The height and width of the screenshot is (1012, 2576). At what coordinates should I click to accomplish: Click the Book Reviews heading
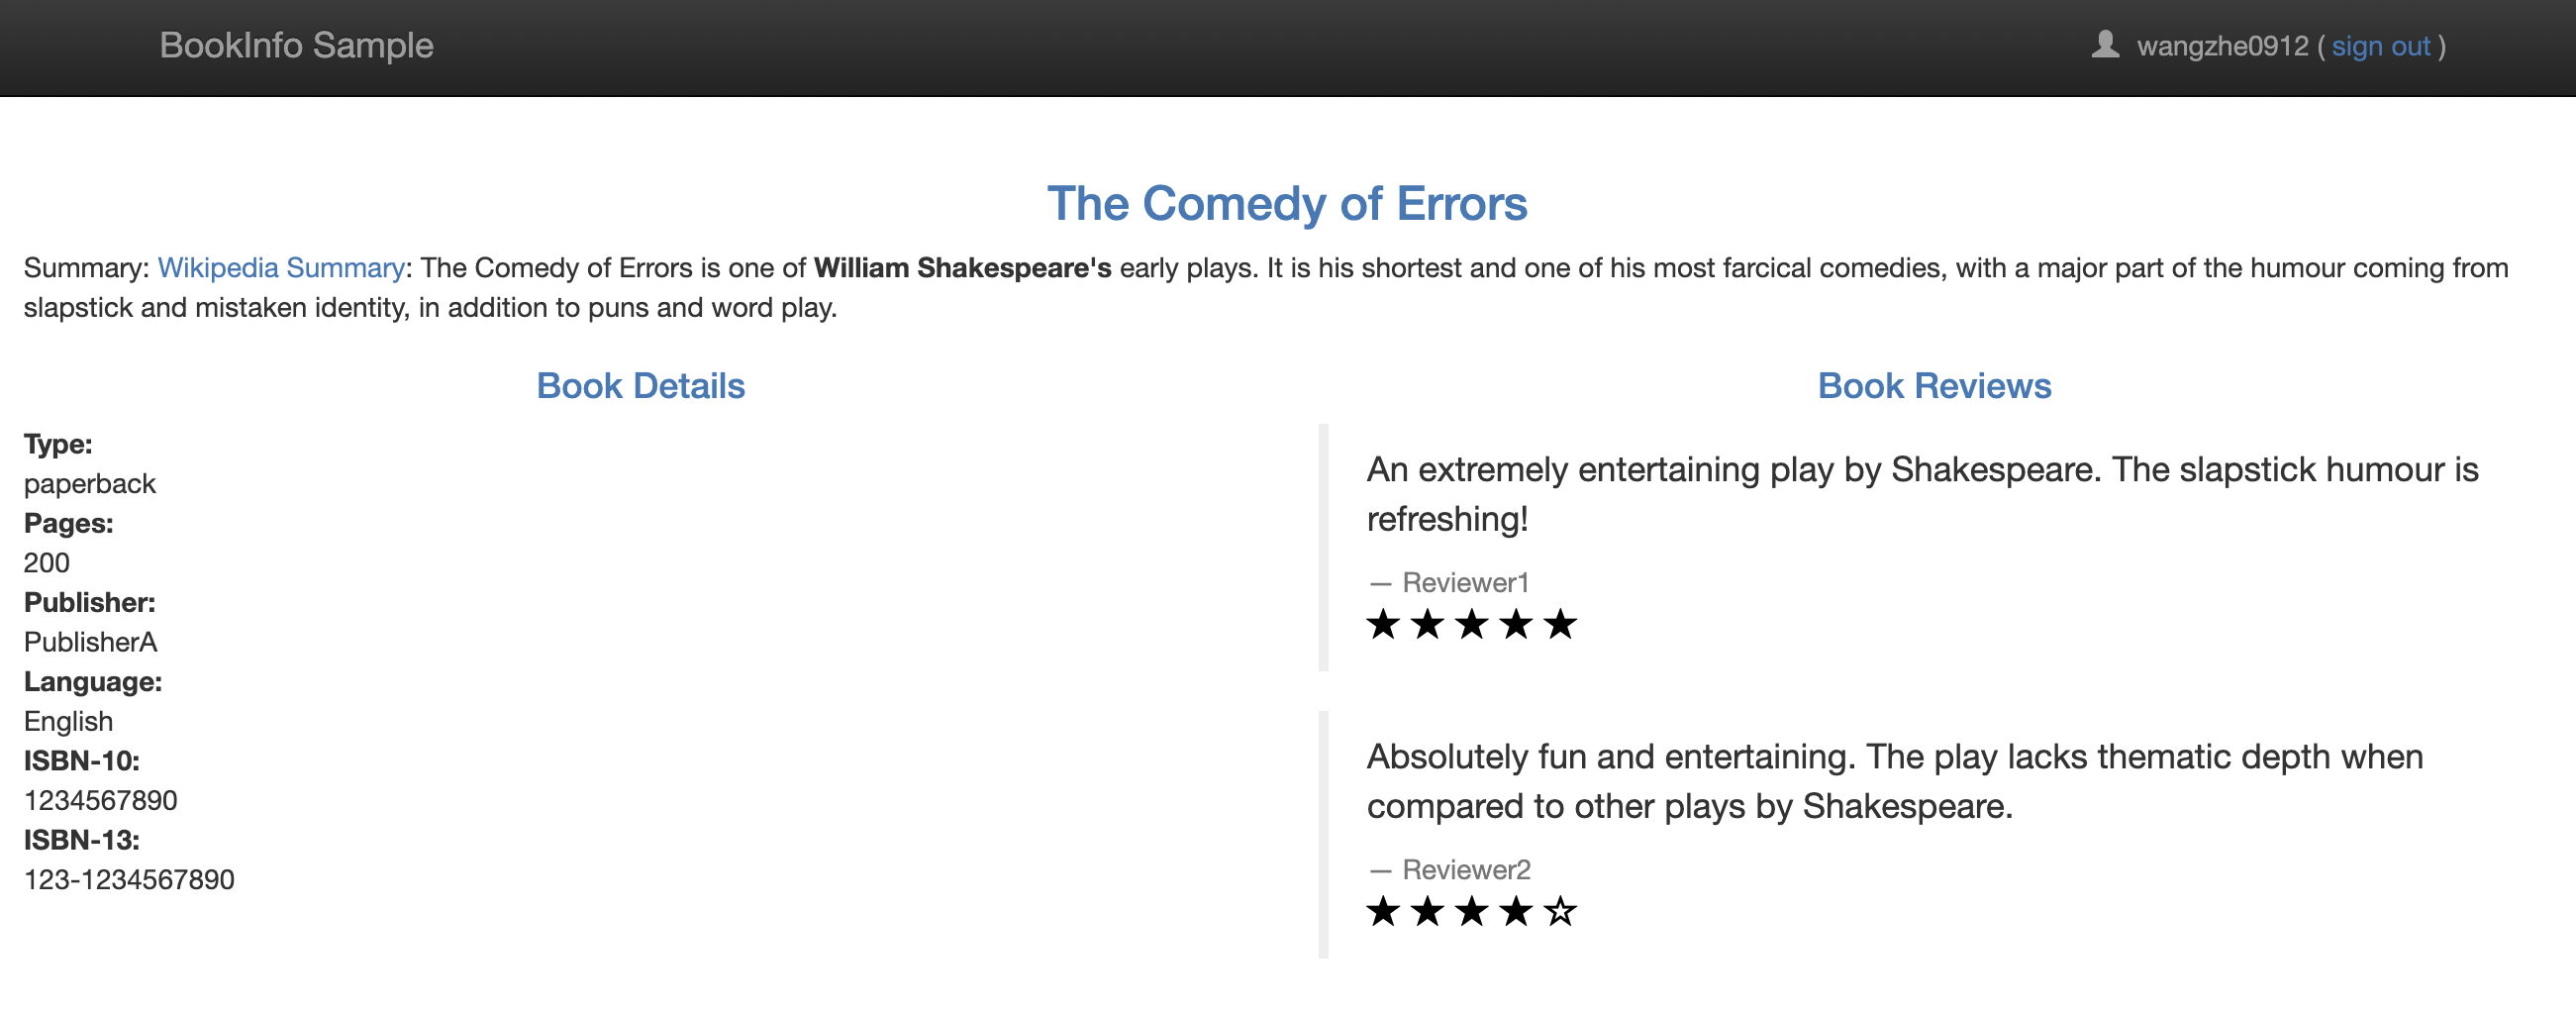click(1933, 386)
